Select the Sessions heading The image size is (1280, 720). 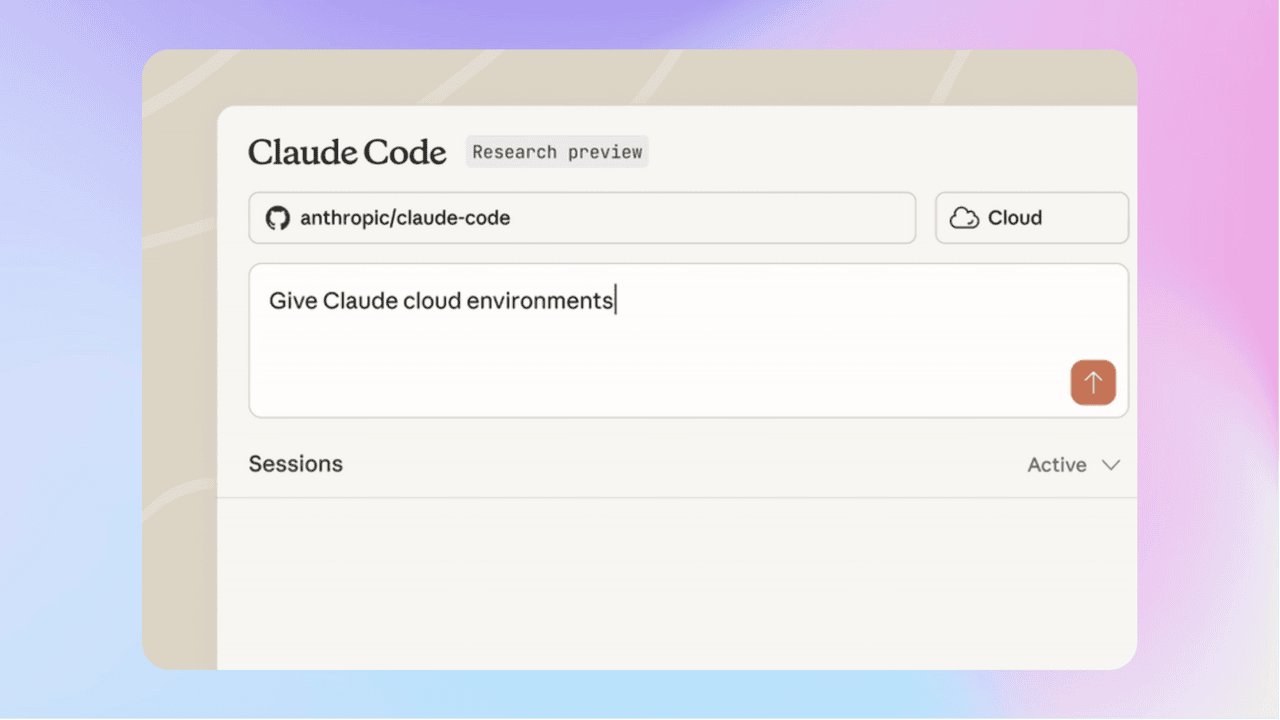click(x=296, y=464)
